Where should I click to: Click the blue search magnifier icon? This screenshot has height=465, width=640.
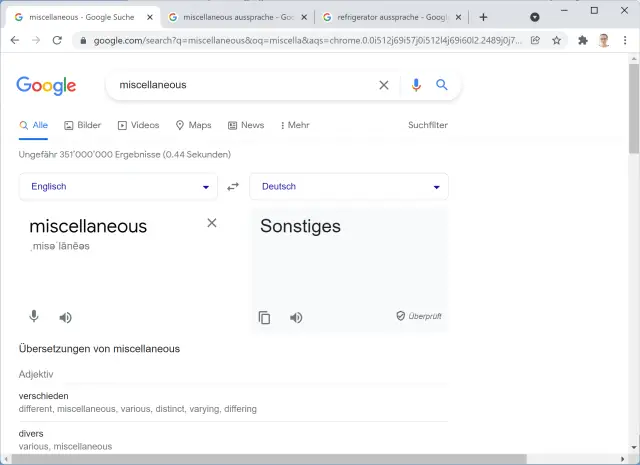tap(442, 85)
